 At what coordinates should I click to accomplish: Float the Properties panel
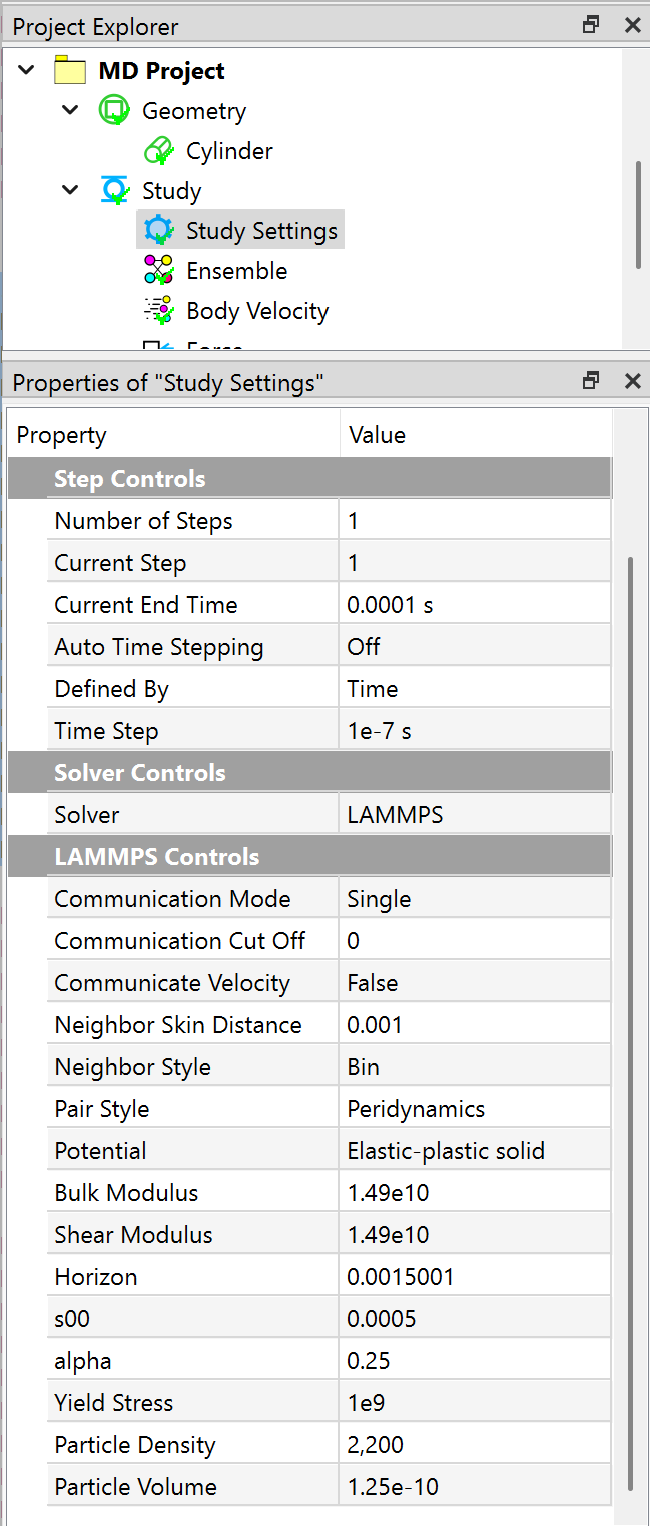pyautogui.click(x=591, y=381)
